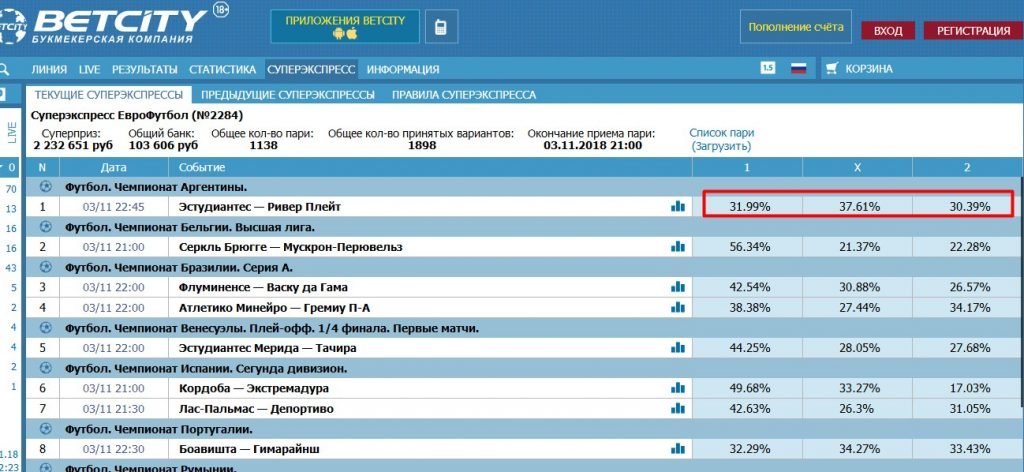Open the Betcity apps banner

pyautogui.click(x=345, y=27)
